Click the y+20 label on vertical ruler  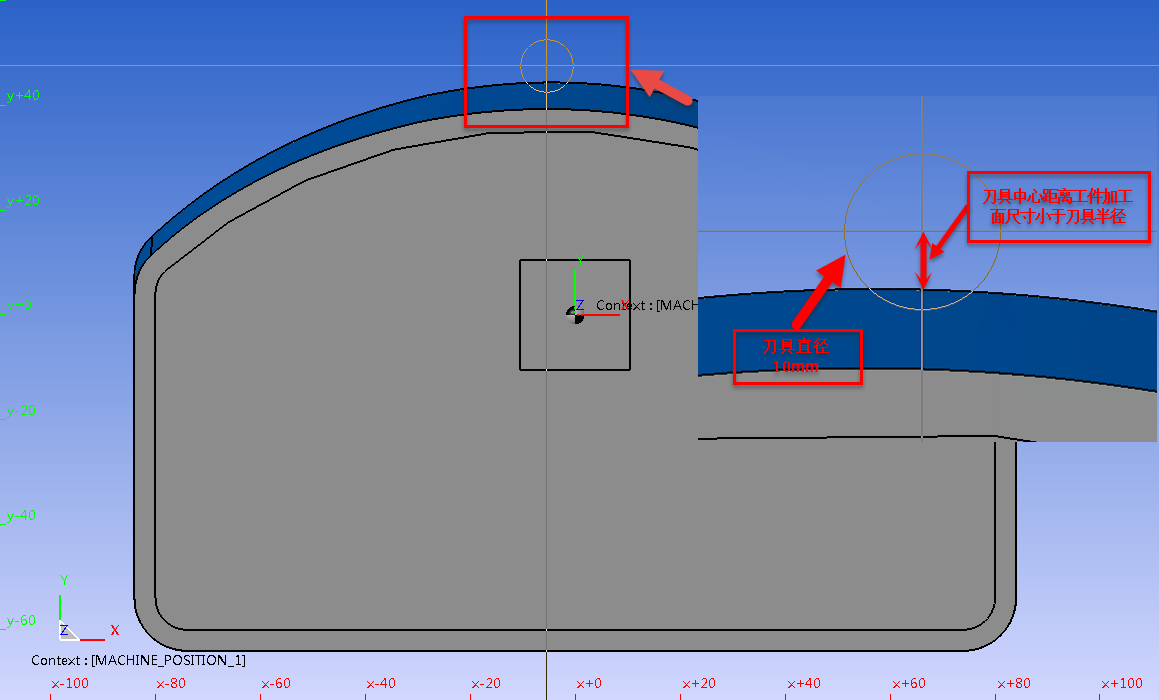point(21,201)
